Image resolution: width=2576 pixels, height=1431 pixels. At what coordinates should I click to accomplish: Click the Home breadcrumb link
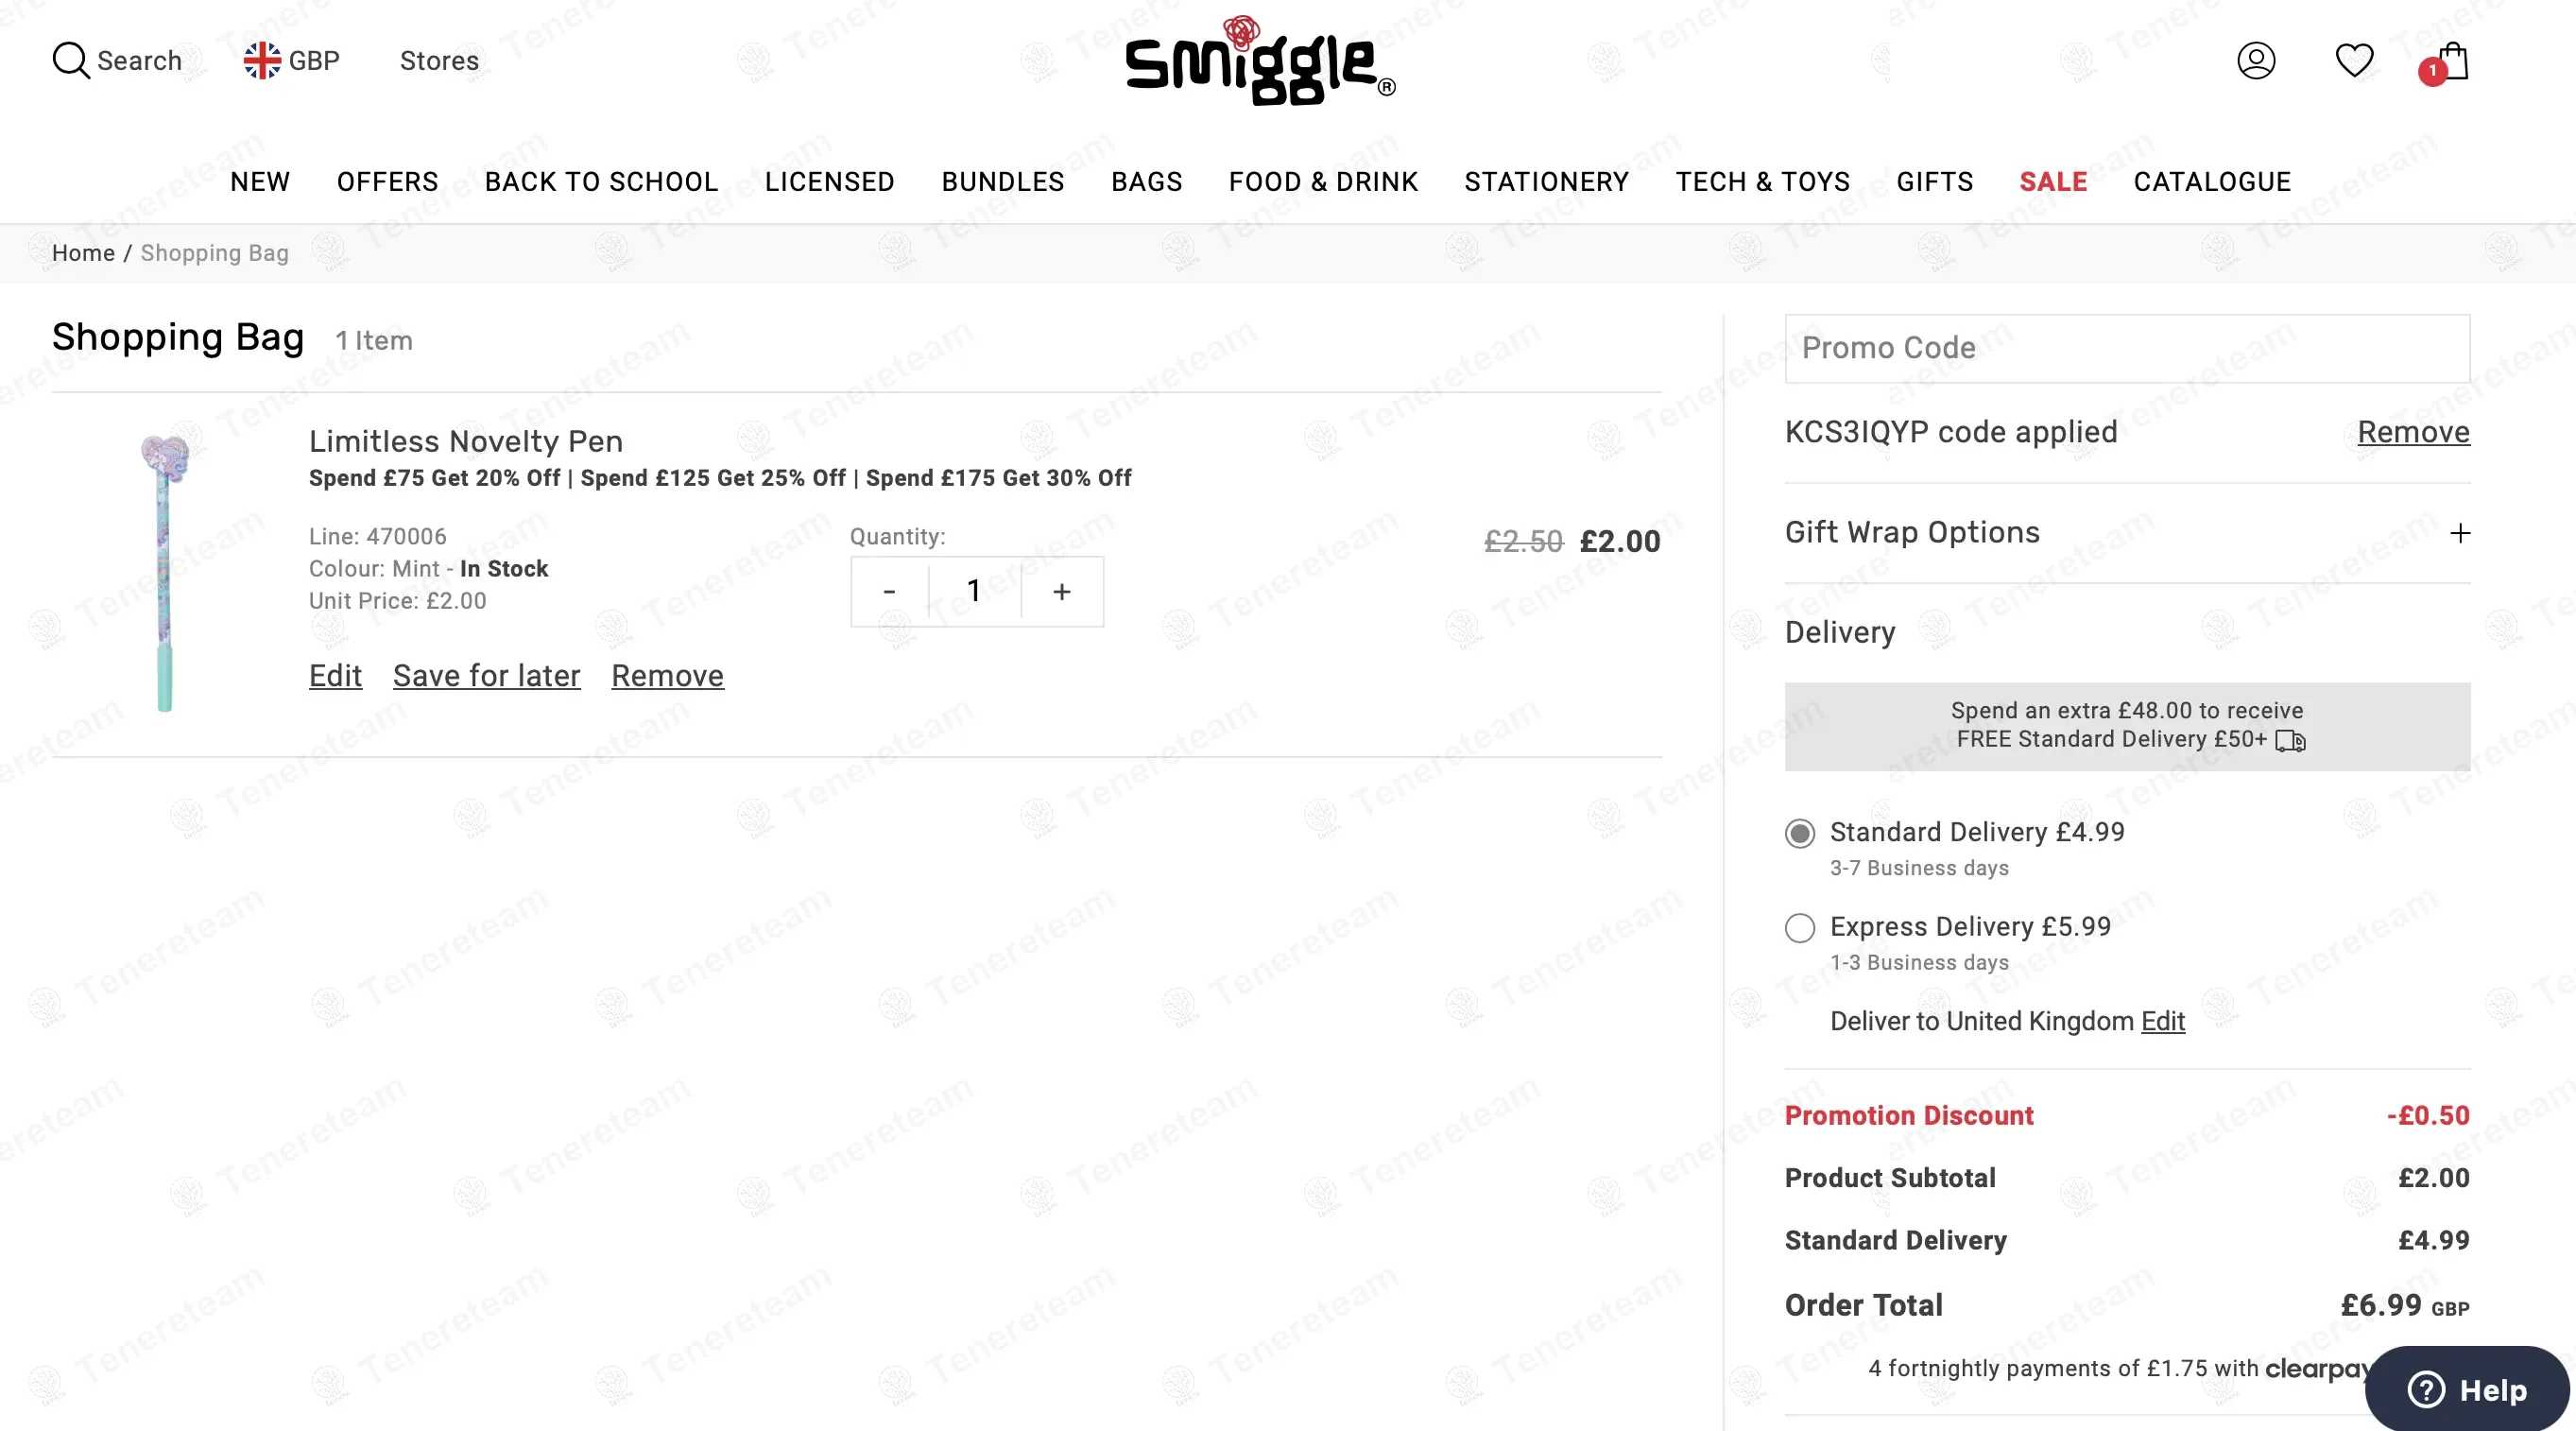tap(83, 253)
